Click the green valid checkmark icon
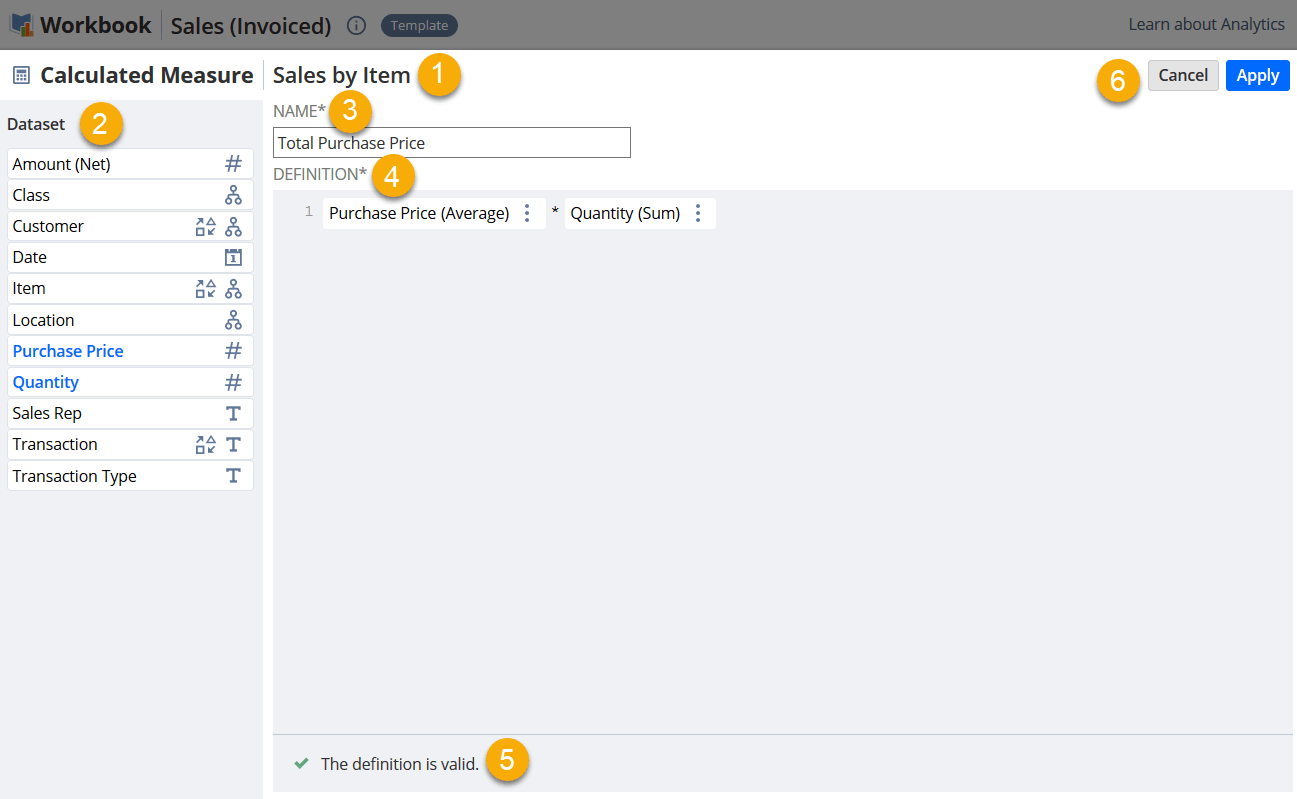 pyautogui.click(x=301, y=763)
